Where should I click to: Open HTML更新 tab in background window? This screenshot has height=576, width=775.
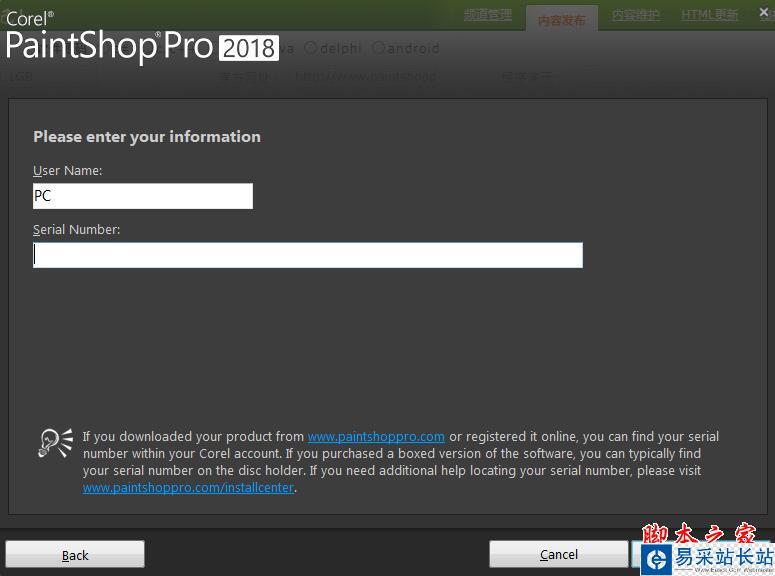(709, 15)
